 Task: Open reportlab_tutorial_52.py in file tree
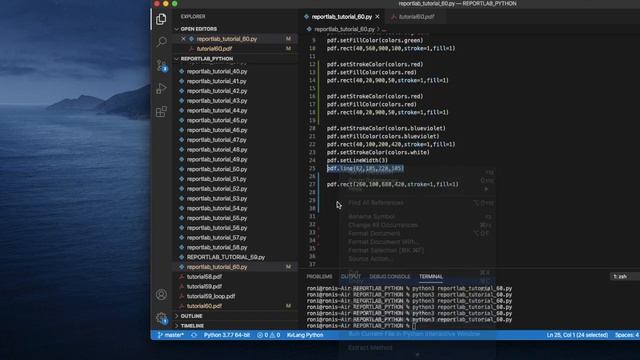tap(217, 189)
